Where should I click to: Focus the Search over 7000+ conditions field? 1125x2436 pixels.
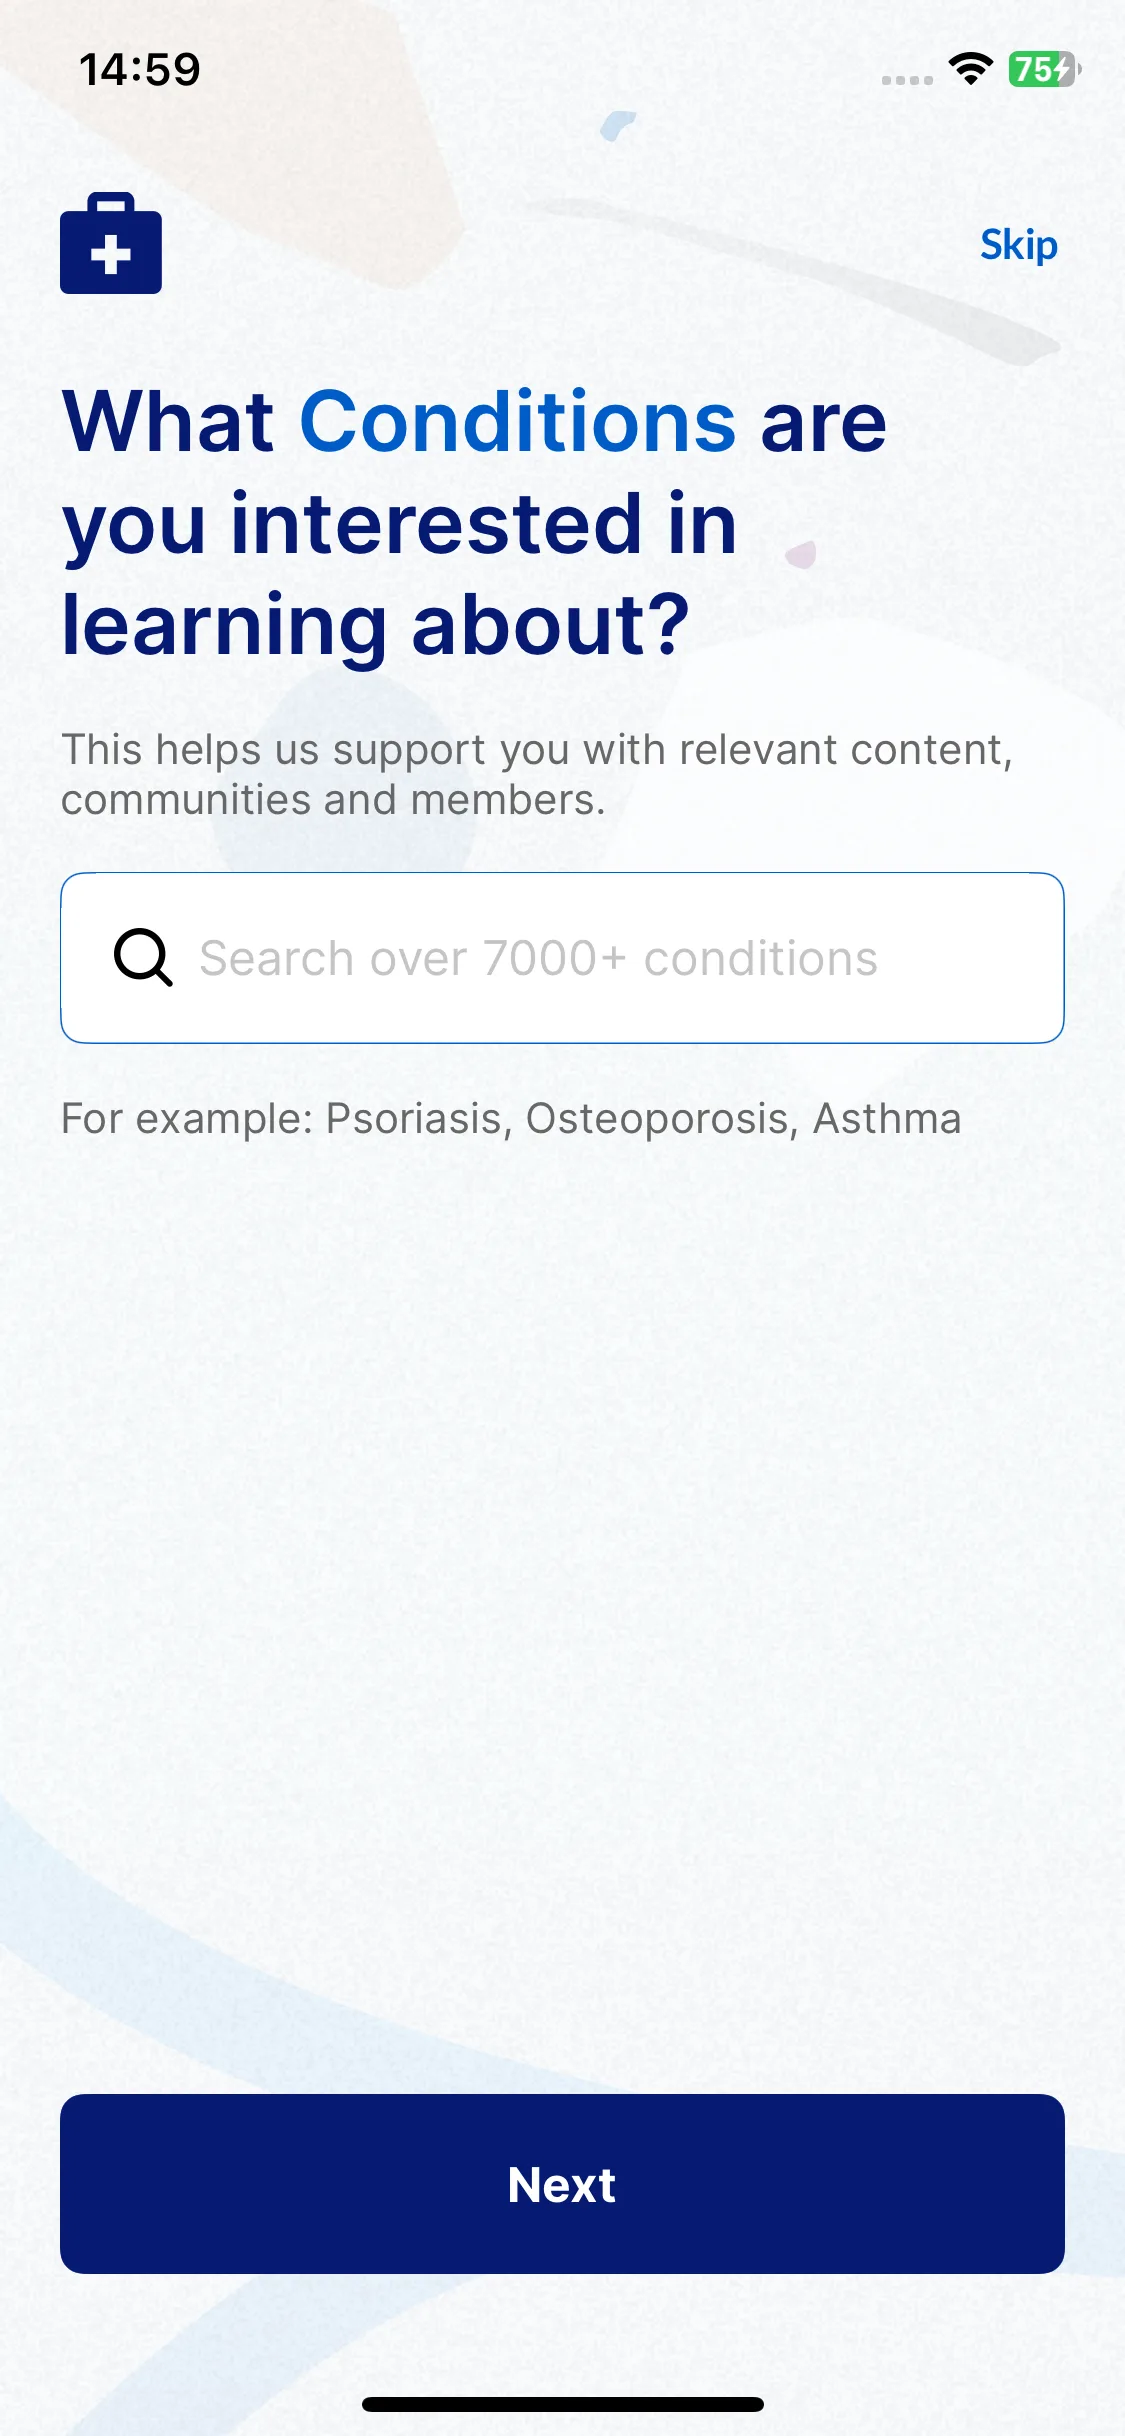[562, 958]
